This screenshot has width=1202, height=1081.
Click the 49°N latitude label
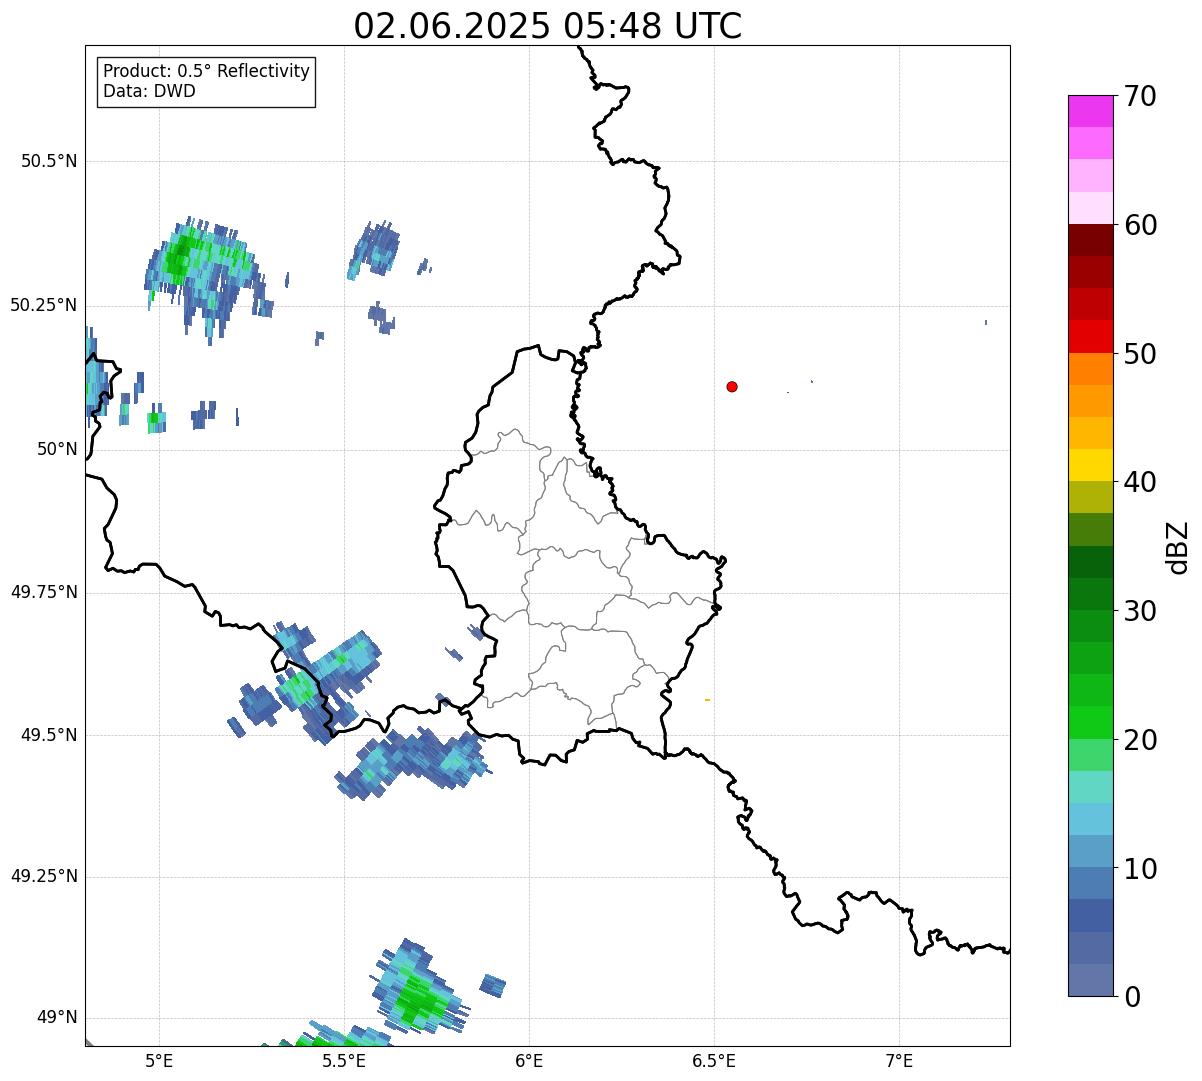56,1017
